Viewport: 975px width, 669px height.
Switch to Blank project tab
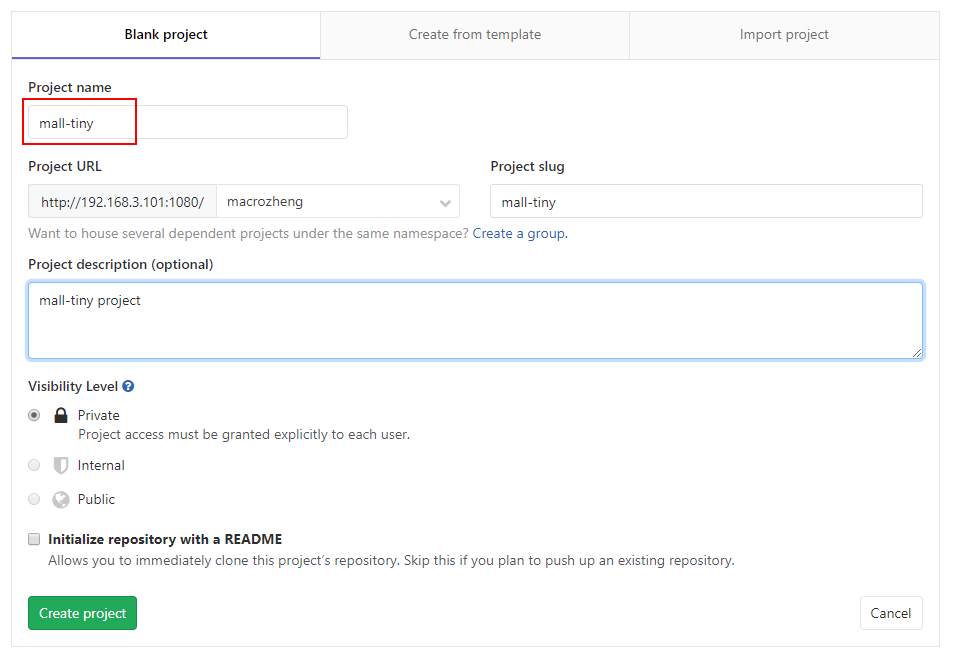pos(166,35)
